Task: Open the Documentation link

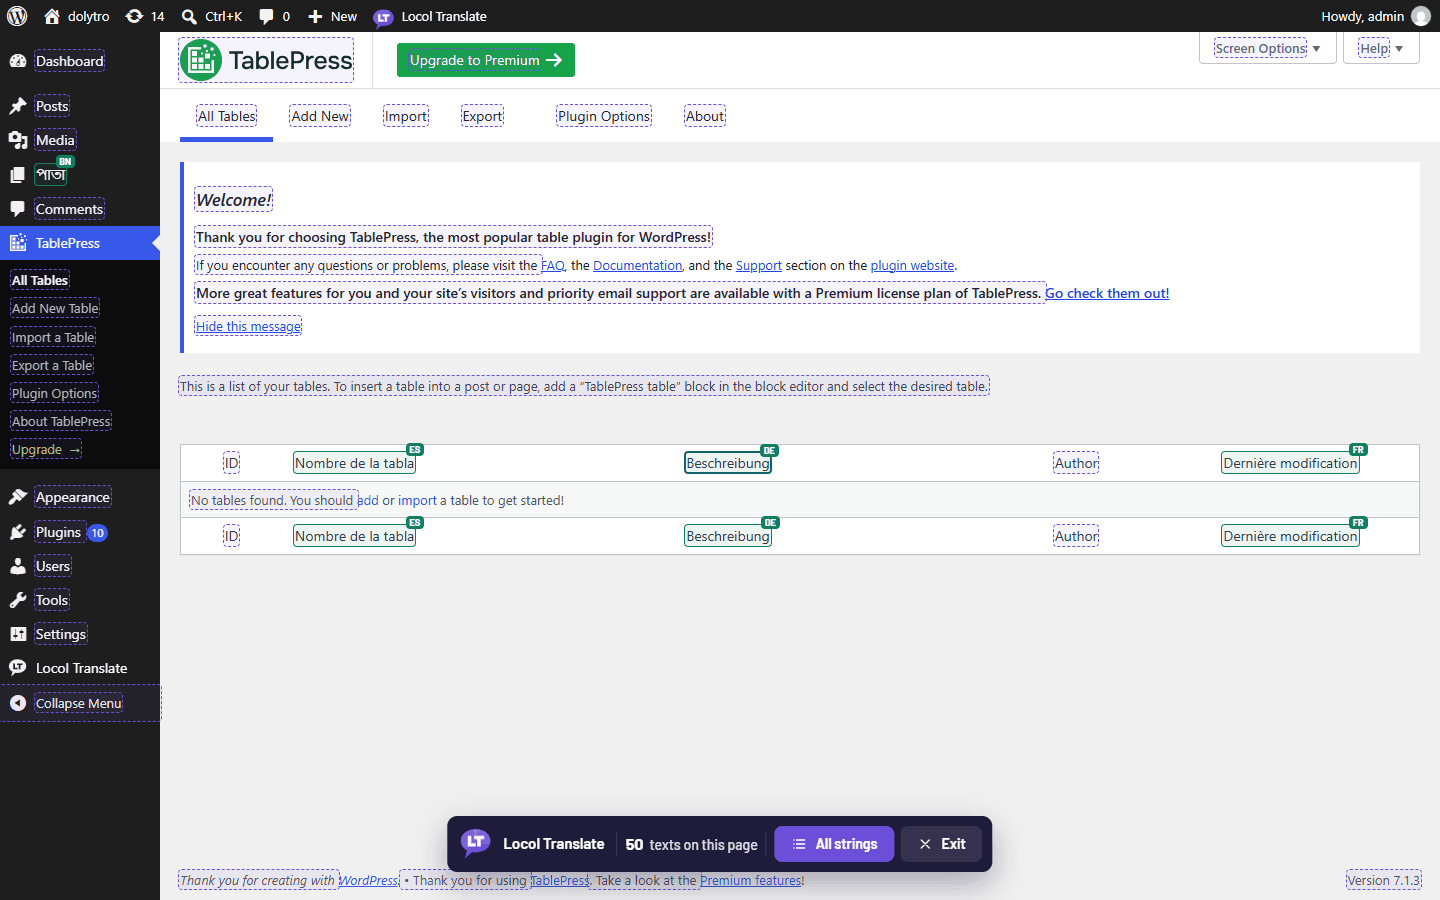Action: (x=637, y=265)
